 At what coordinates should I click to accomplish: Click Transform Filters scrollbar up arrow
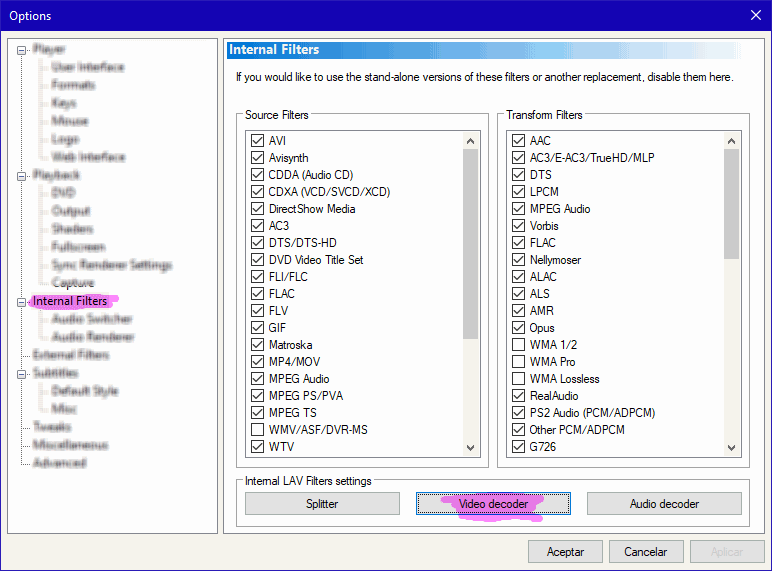tap(732, 141)
